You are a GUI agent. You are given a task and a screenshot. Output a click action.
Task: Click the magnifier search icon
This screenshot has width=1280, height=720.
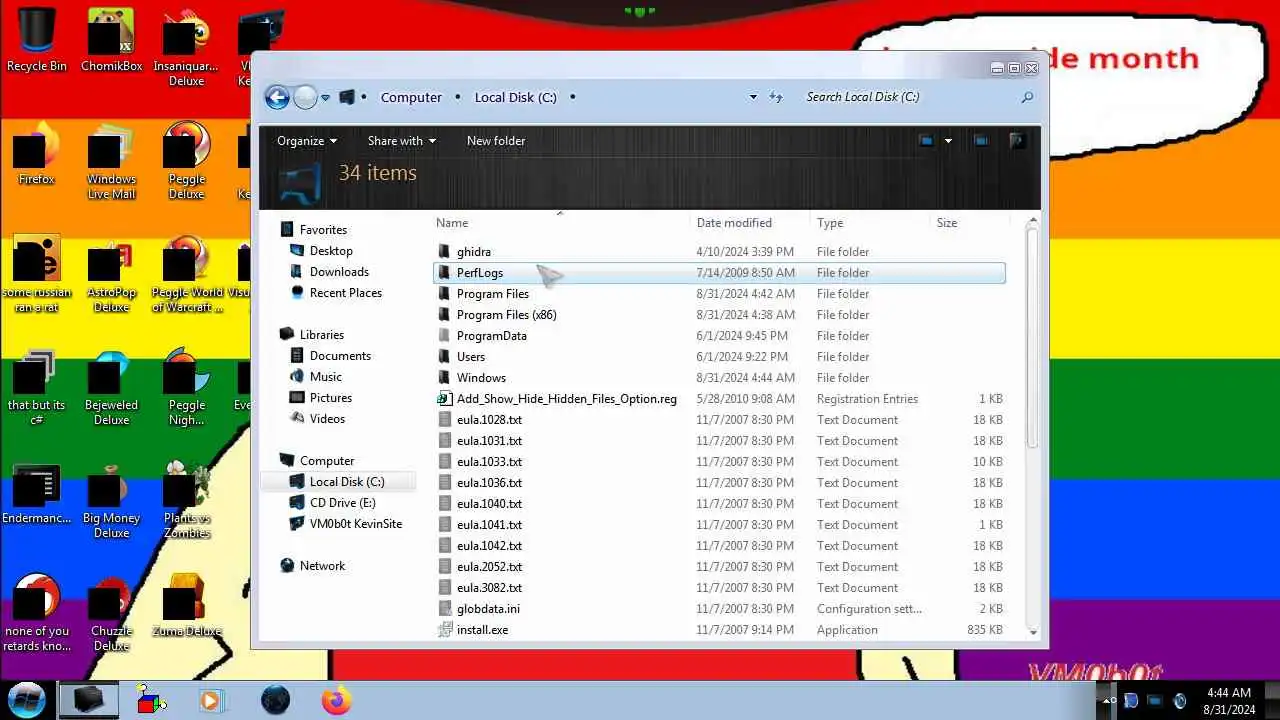1026,97
